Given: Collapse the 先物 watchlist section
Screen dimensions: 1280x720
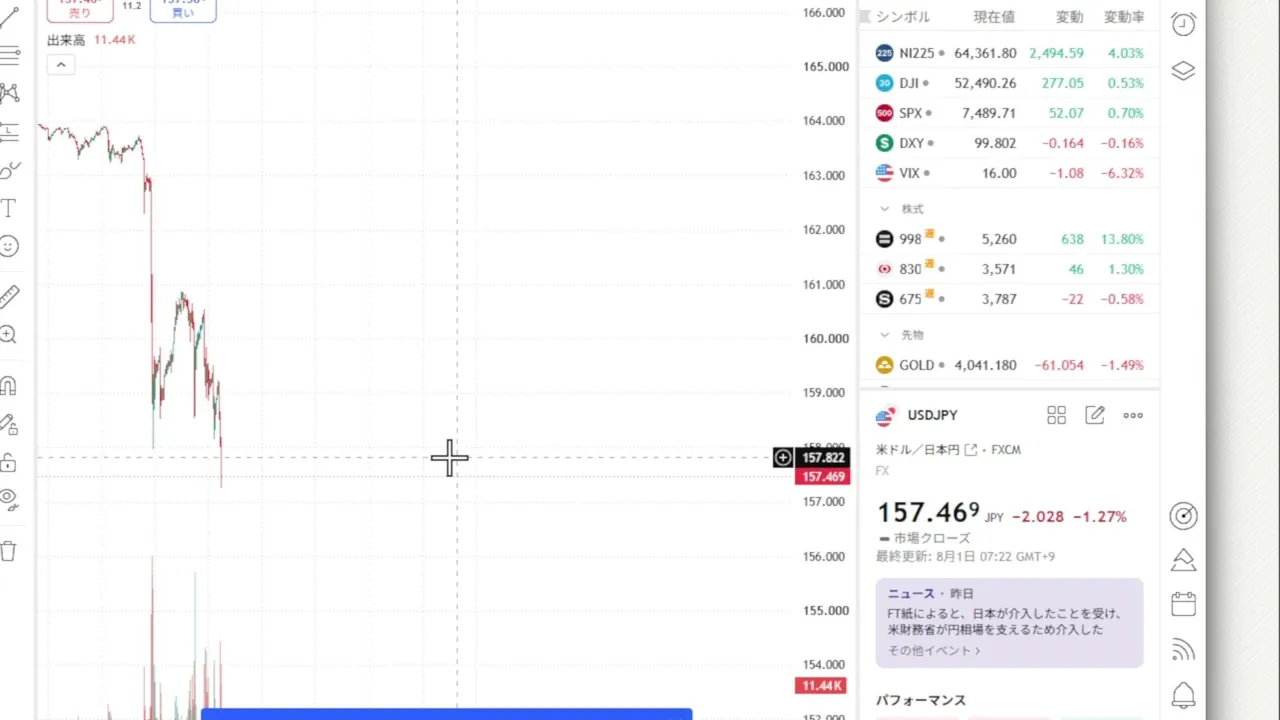Looking at the screenshot, I should (884, 335).
